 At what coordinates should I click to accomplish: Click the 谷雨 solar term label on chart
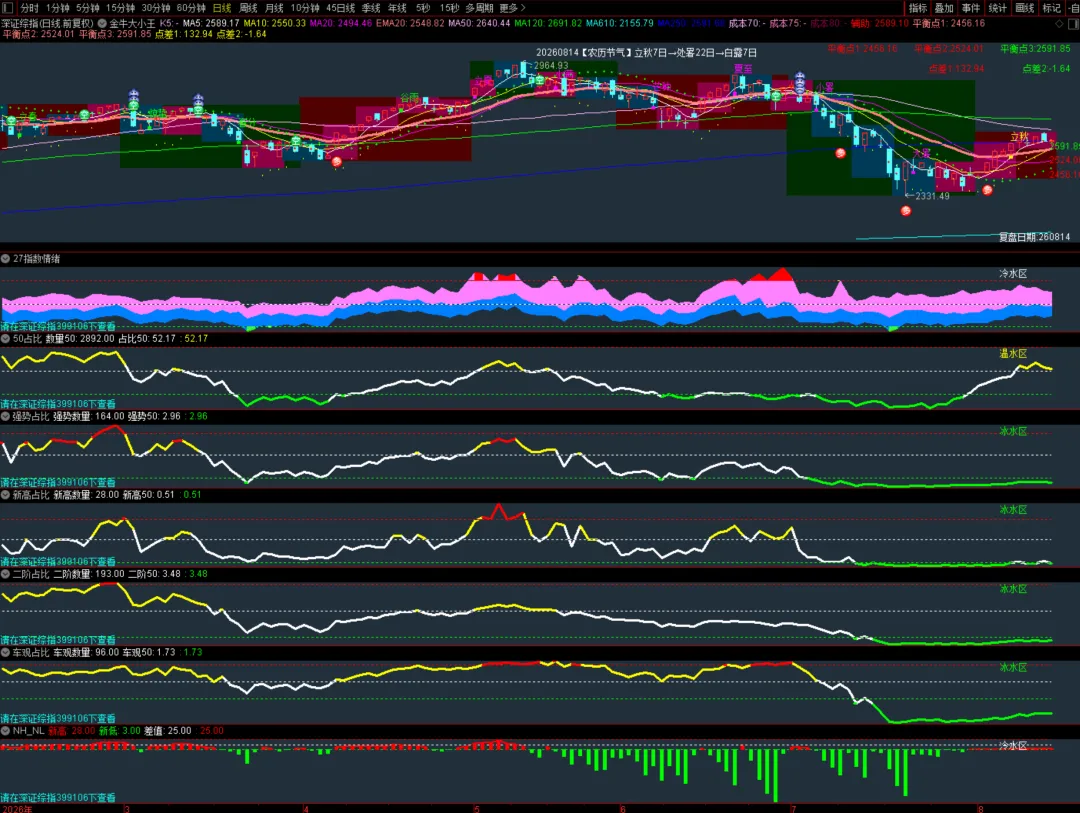point(410,98)
